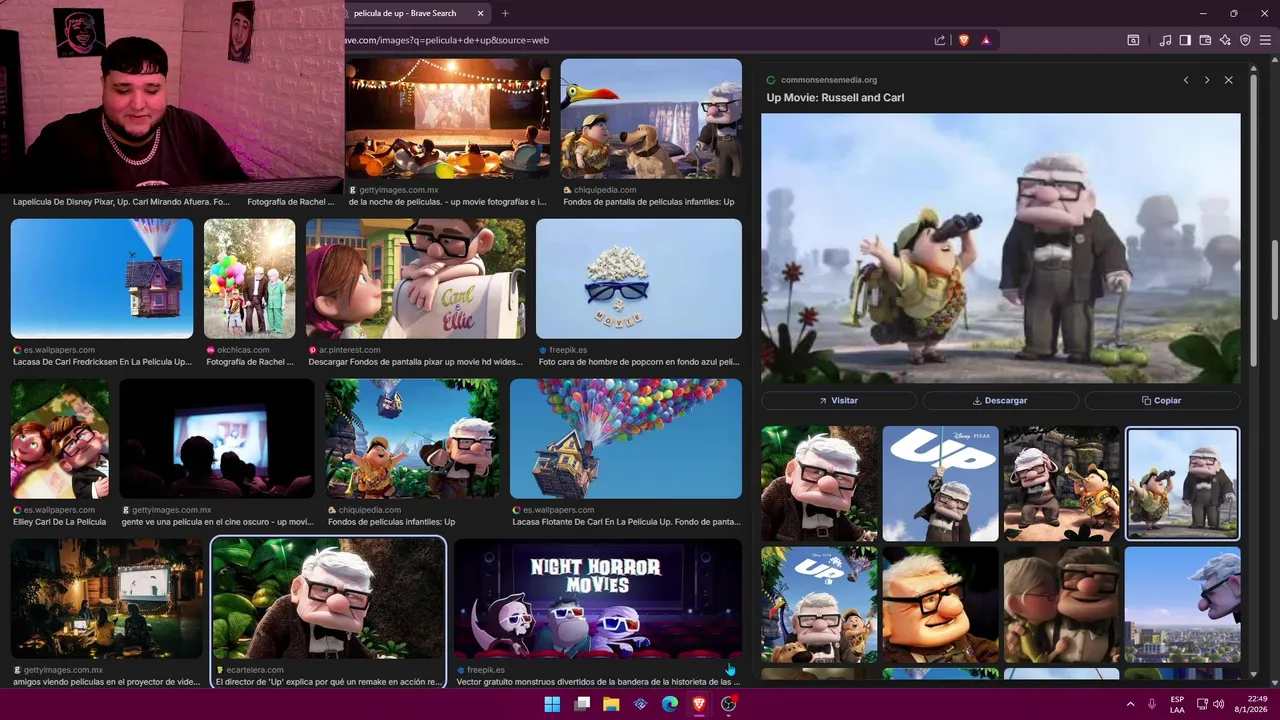
Task: Open Microsoft Edge from taskbar
Action: 670,704
